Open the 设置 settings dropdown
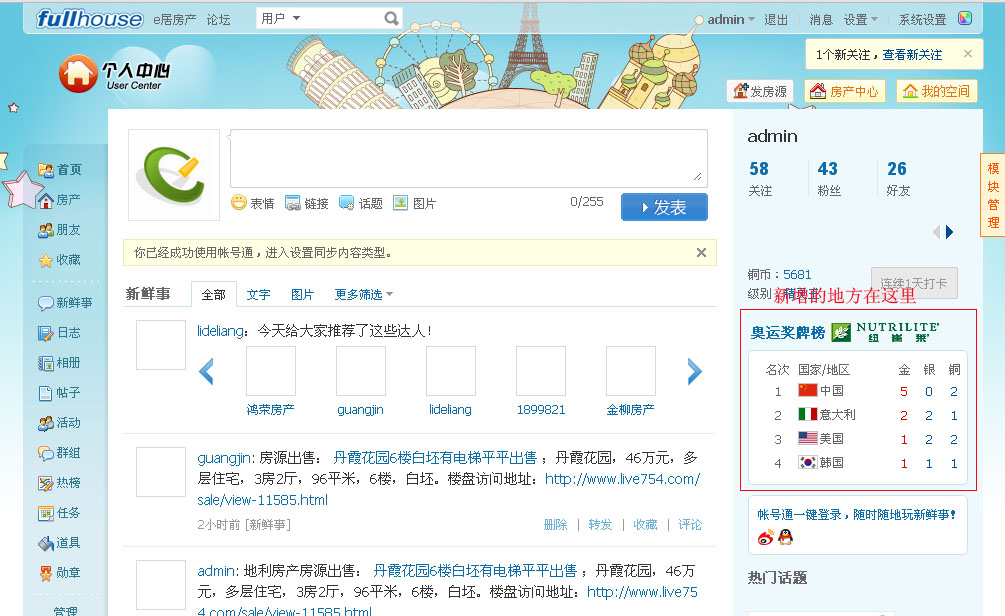1005x616 pixels. pos(860,20)
